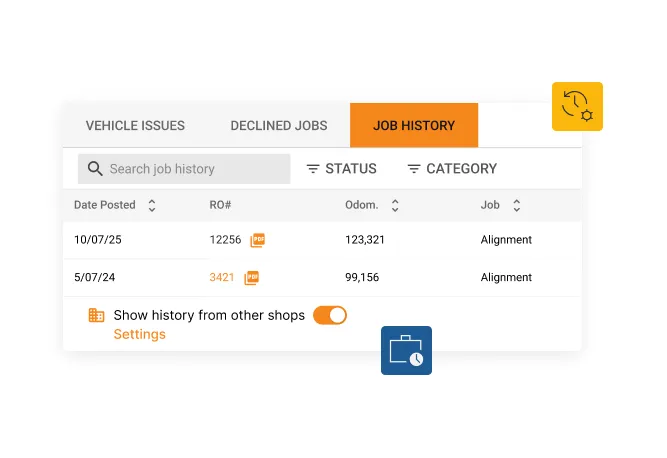Open repair order 3421 link

222,277
